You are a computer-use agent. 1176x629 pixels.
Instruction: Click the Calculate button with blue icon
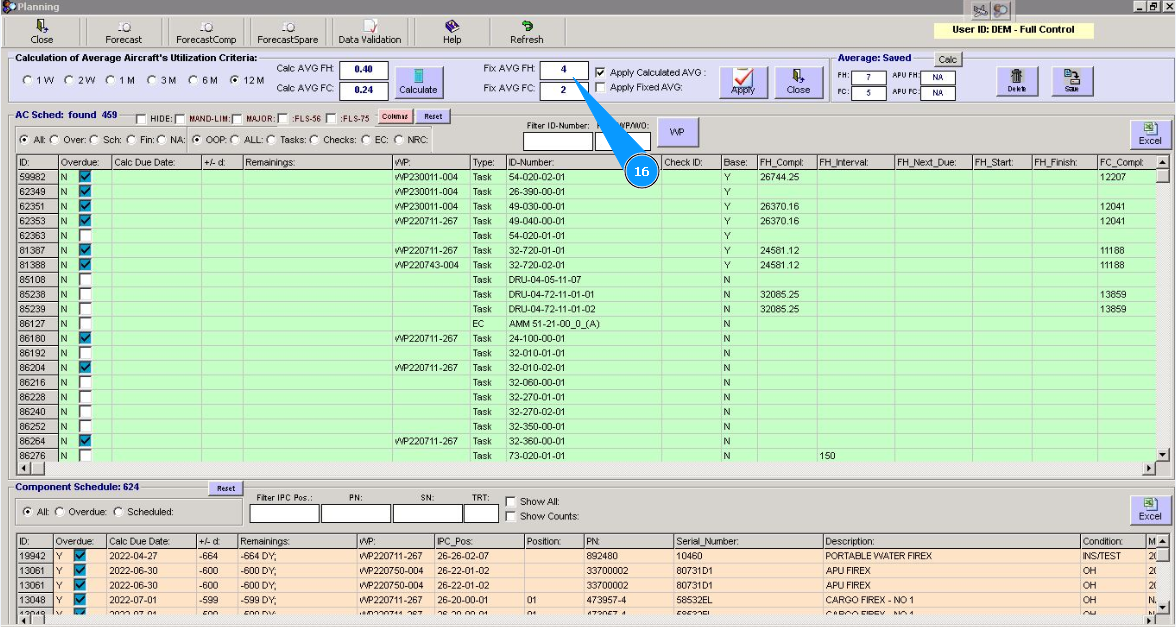click(418, 81)
